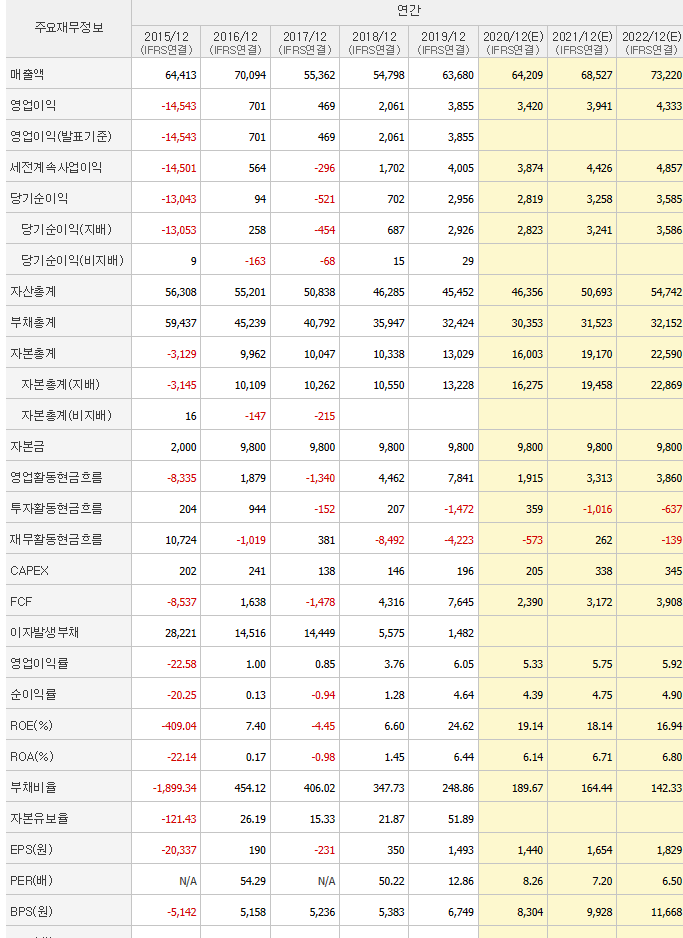The width and height of the screenshot is (683, 938).
Task: Select the 주요재무정보 header cell
Action: [x=69, y=27]
